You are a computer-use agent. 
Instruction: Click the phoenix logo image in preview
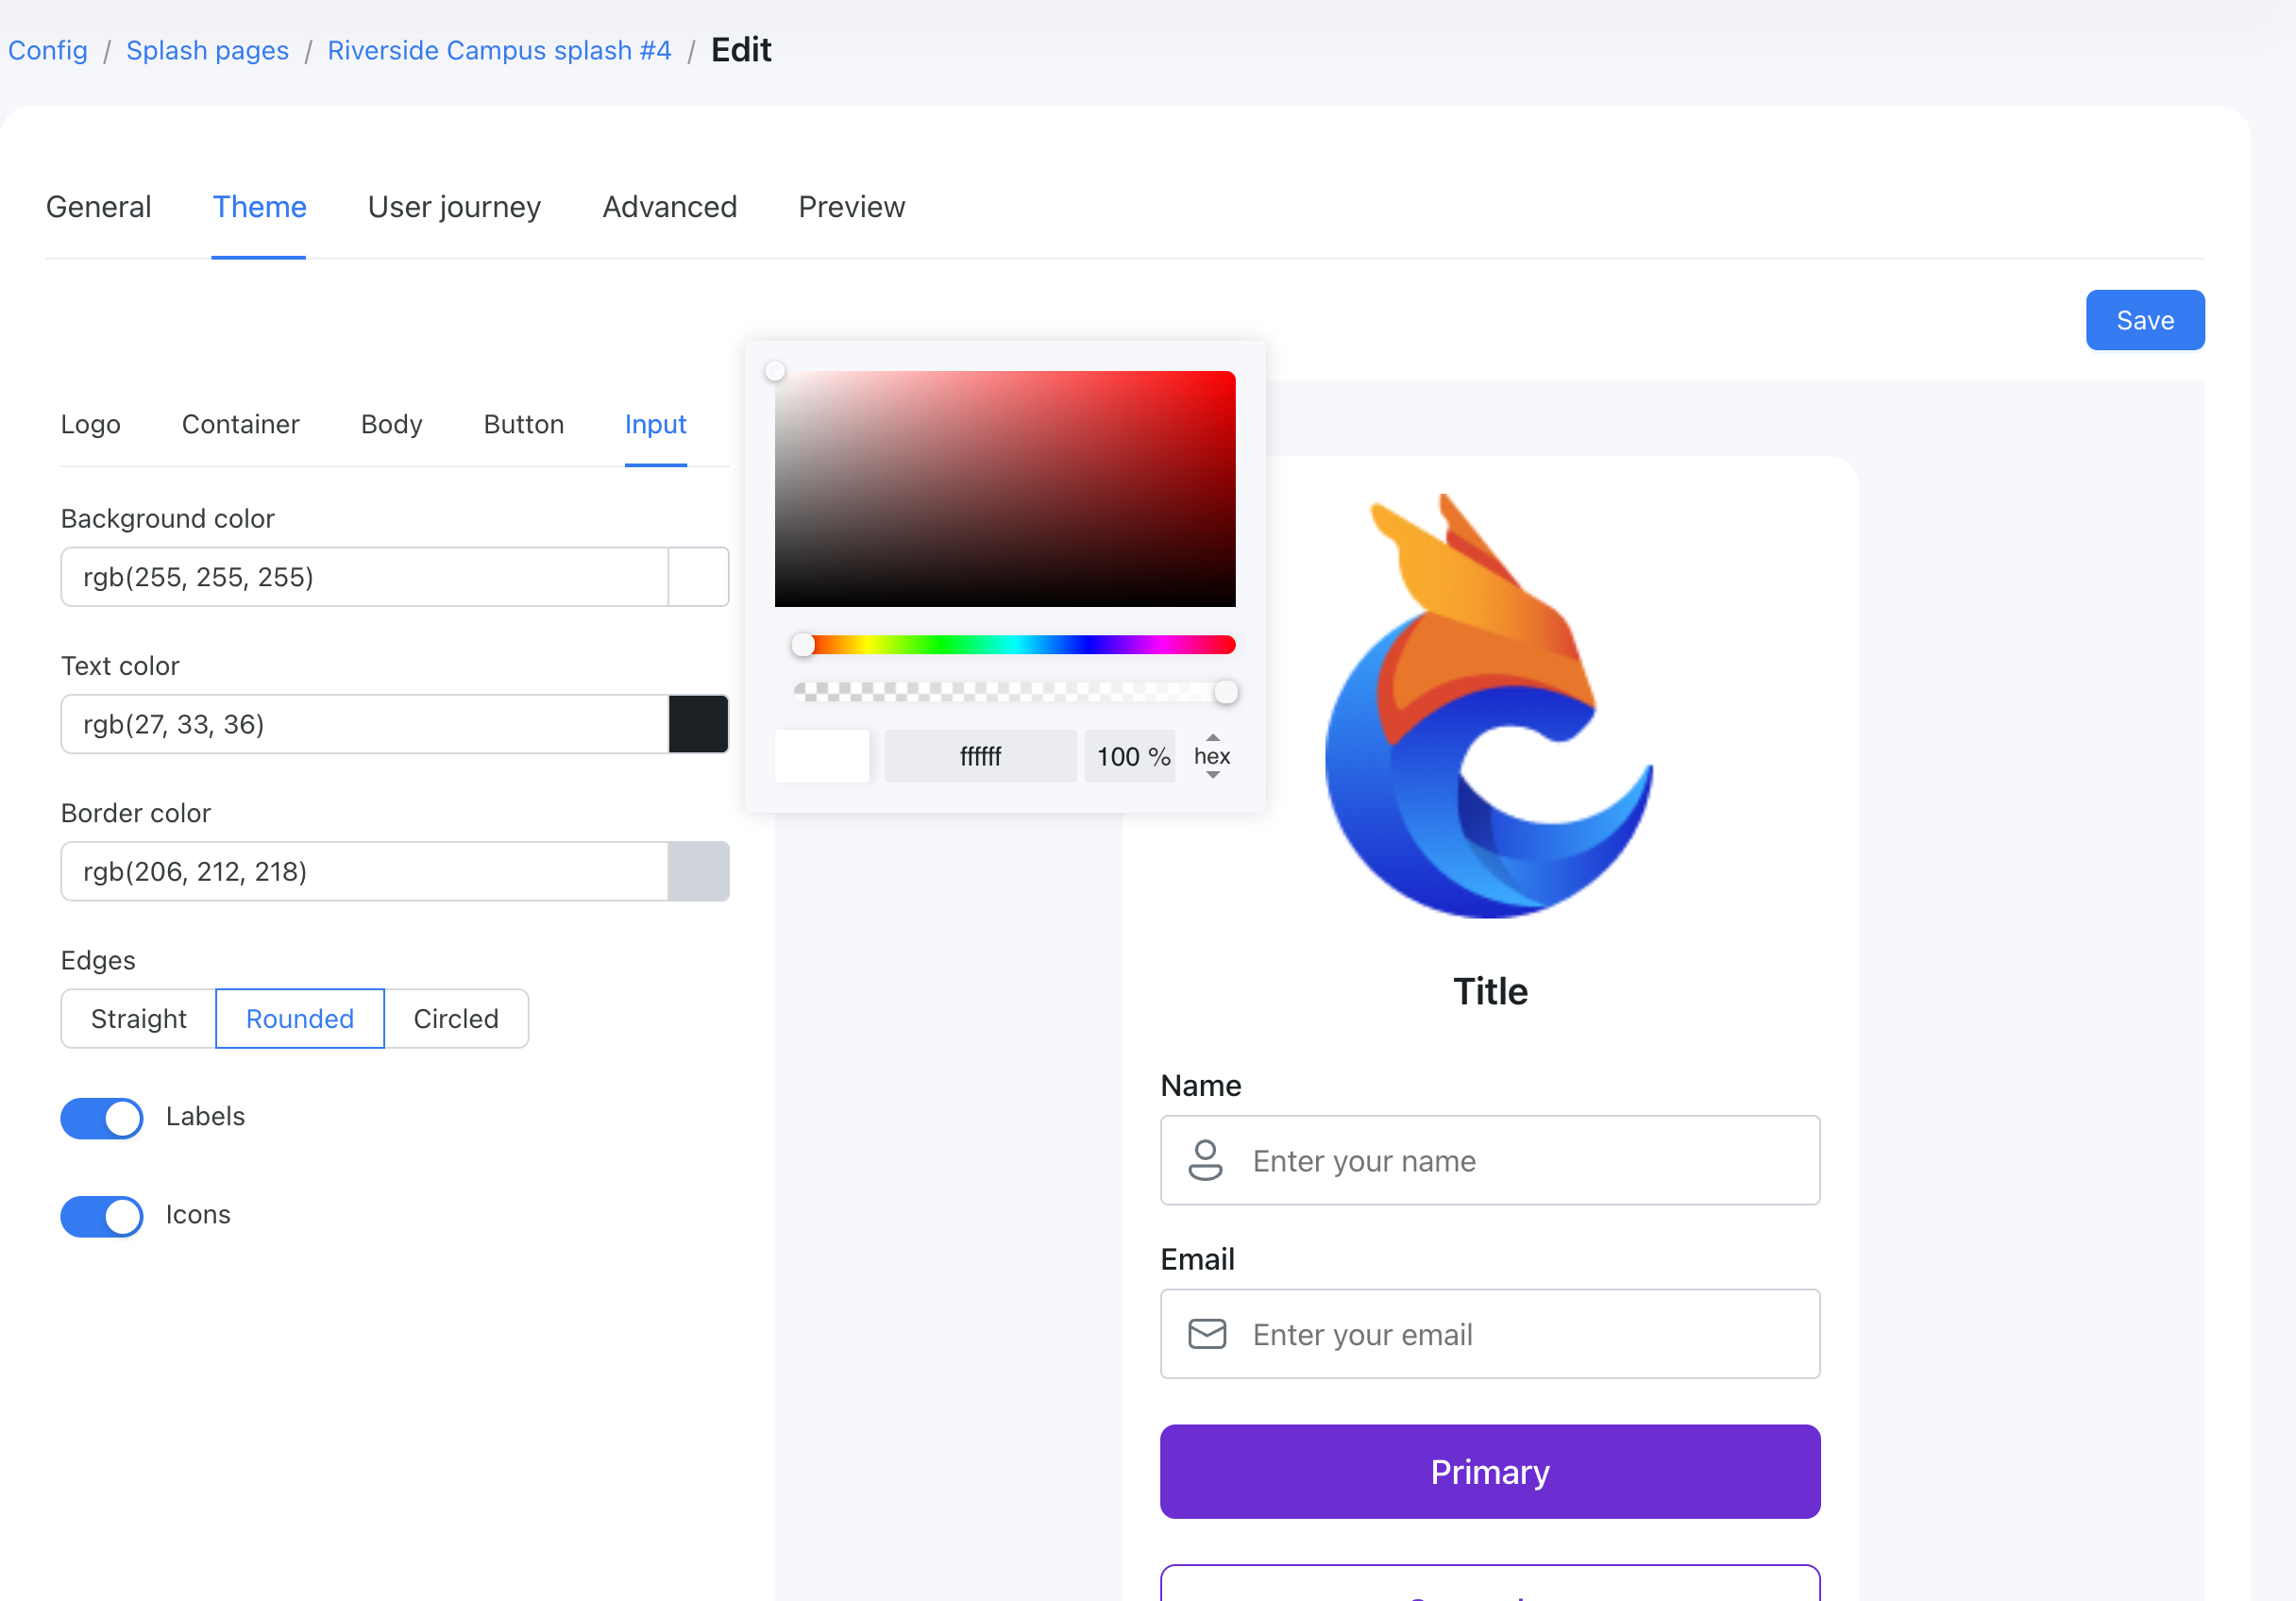(x=1489, y=705)
